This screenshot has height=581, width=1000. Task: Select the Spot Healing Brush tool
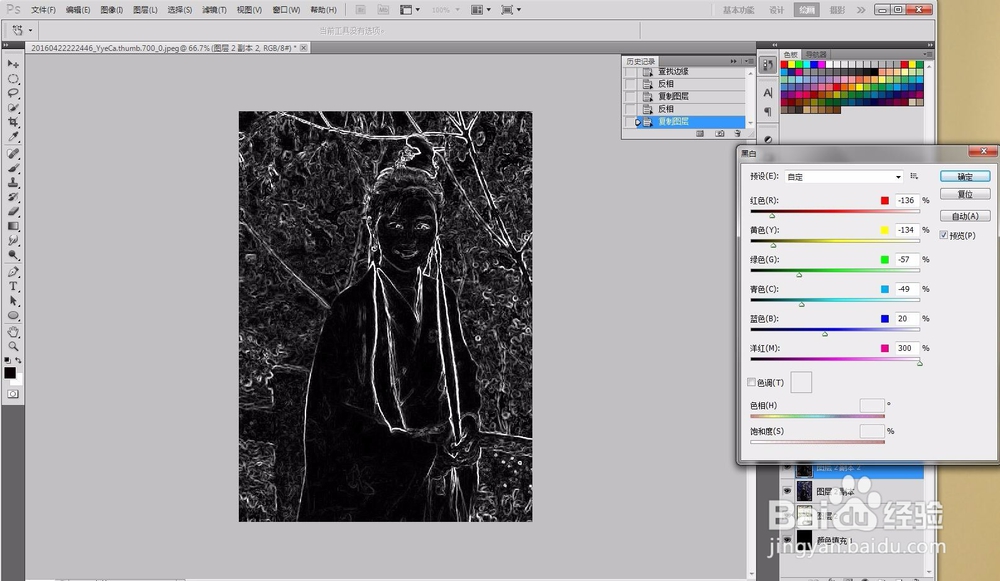[x=13, y=154]
